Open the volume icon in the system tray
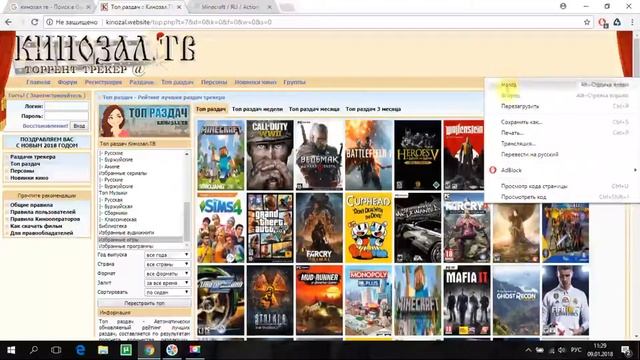Image resolution: width=640 pixels, height=360 pixels. click(x=562, y=350)
